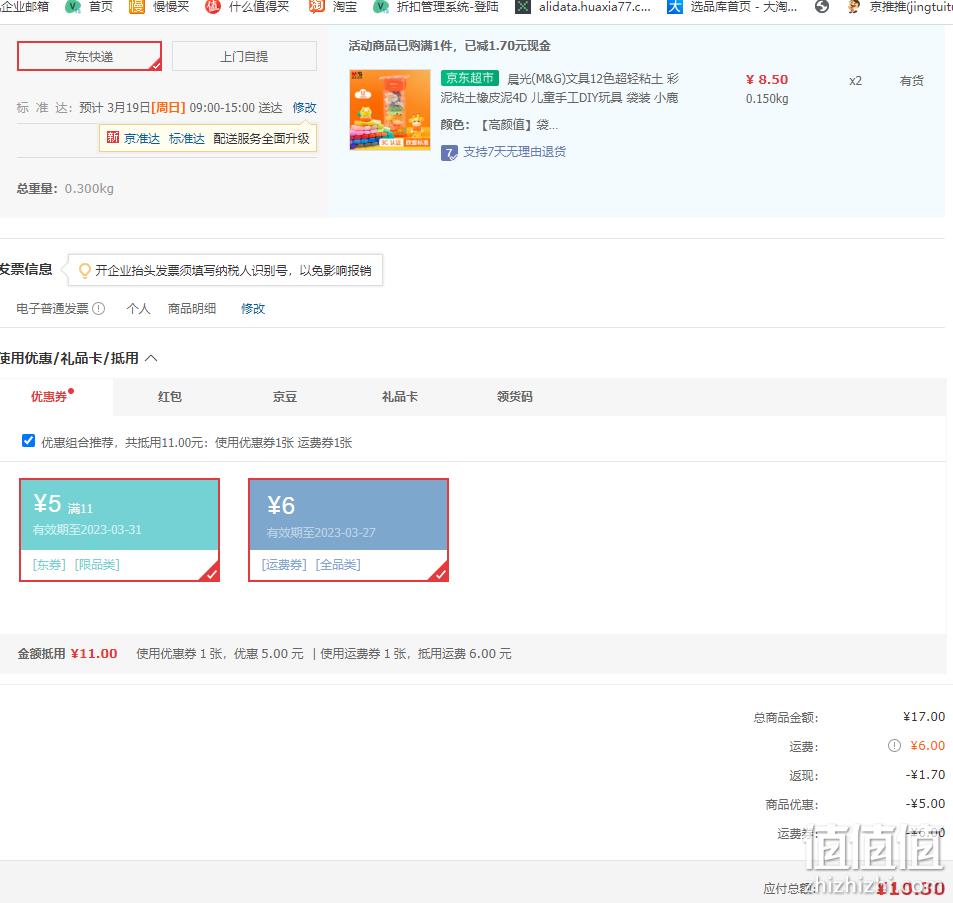The height and width of the screenshot is (903, 953).
Task: Collapse 使用优惠/礼品卡/抵用 section
Action: (x=151, y=359)
